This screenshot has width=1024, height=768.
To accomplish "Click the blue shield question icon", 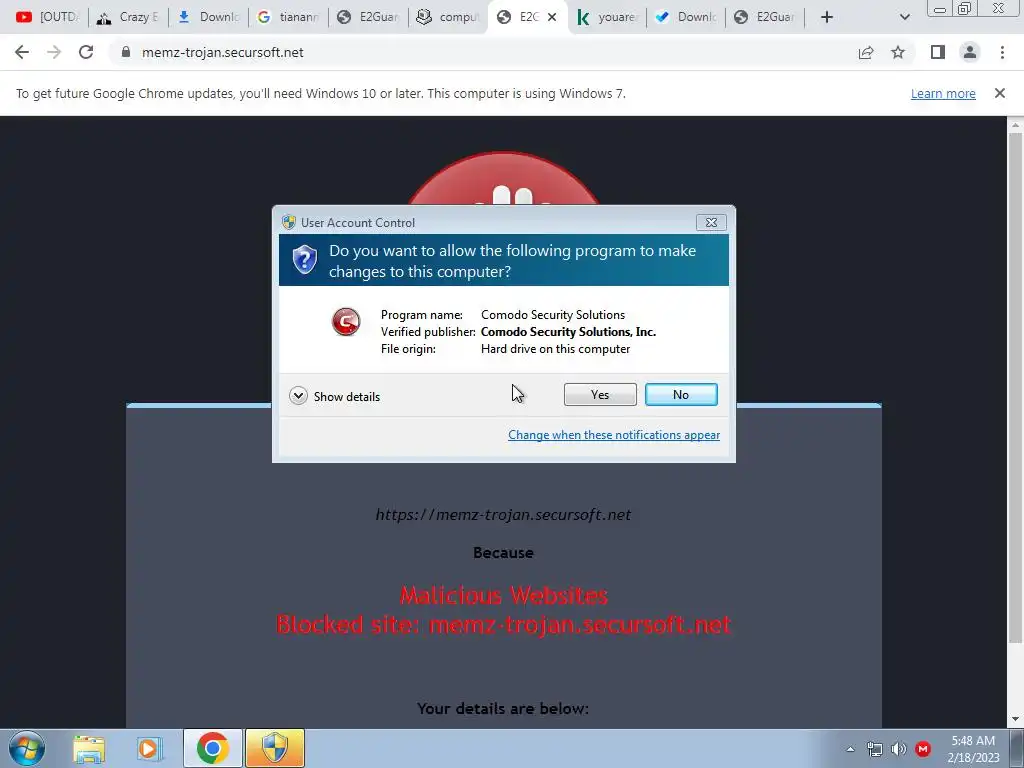I will (x=304, y=260).
